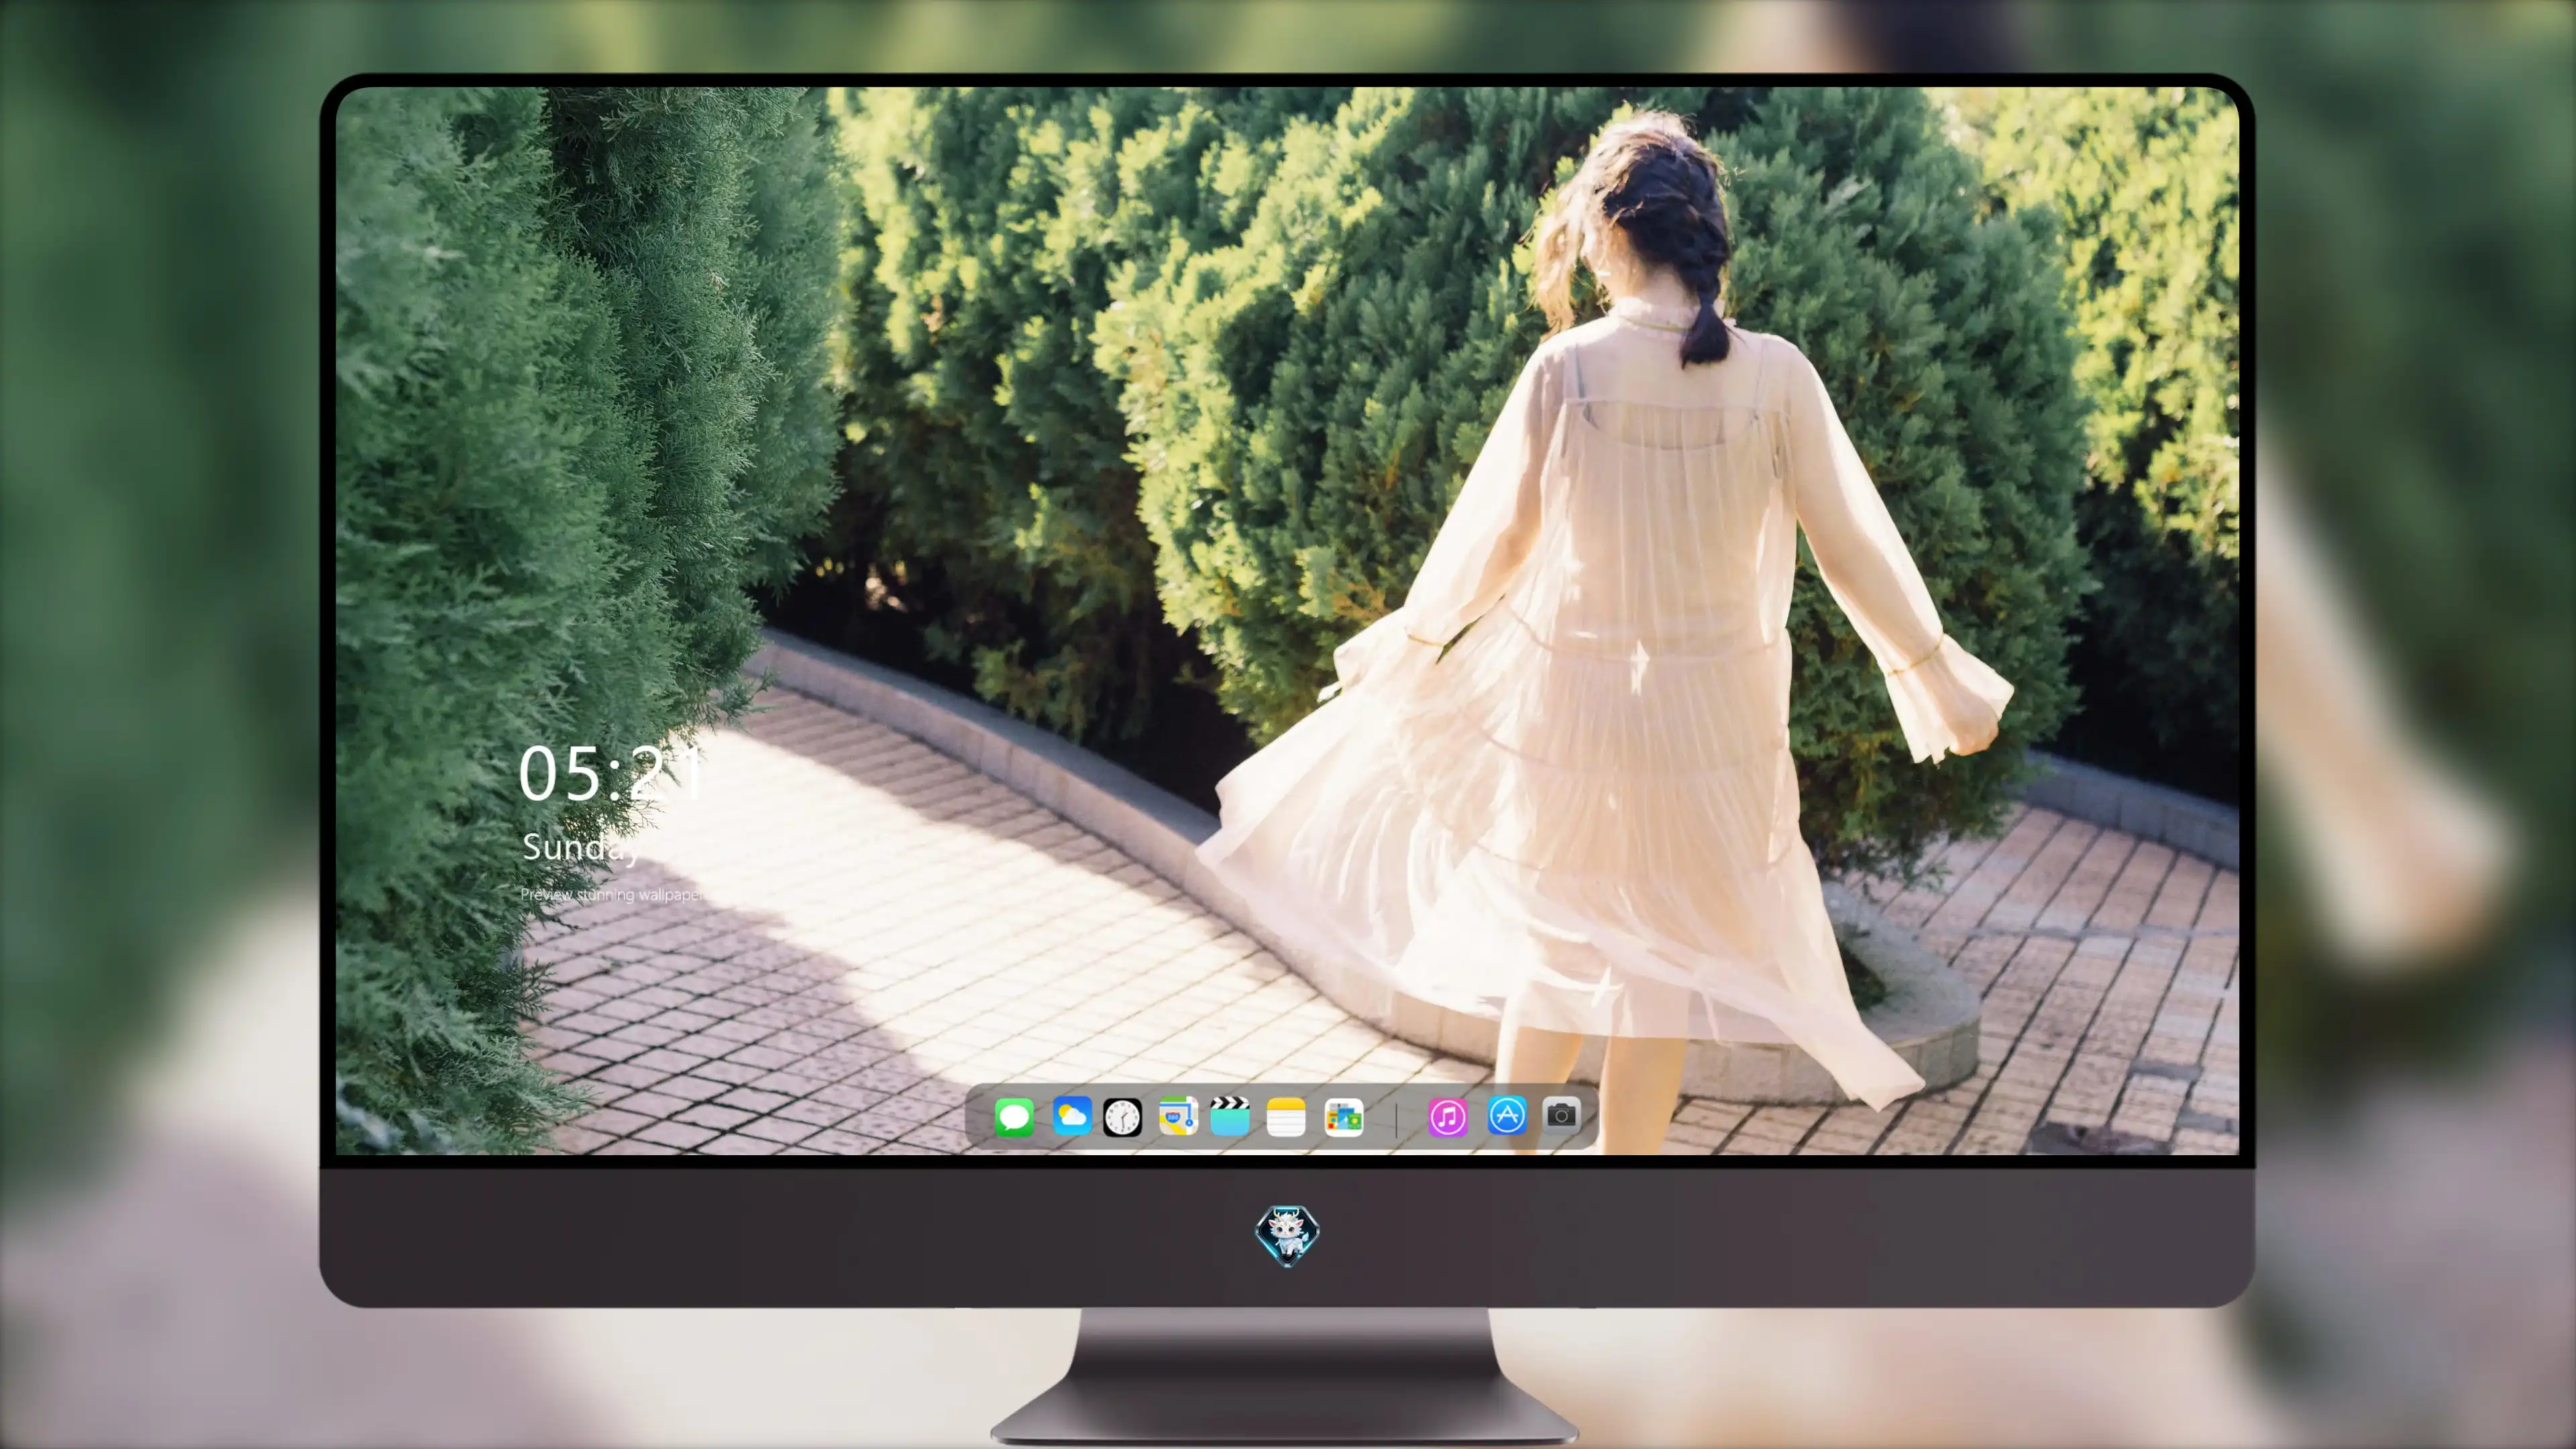Click the dragon mascot logo on the monitor chin
Viewport: 2576px width, 1449px height.
[x=1287, y=1235]
